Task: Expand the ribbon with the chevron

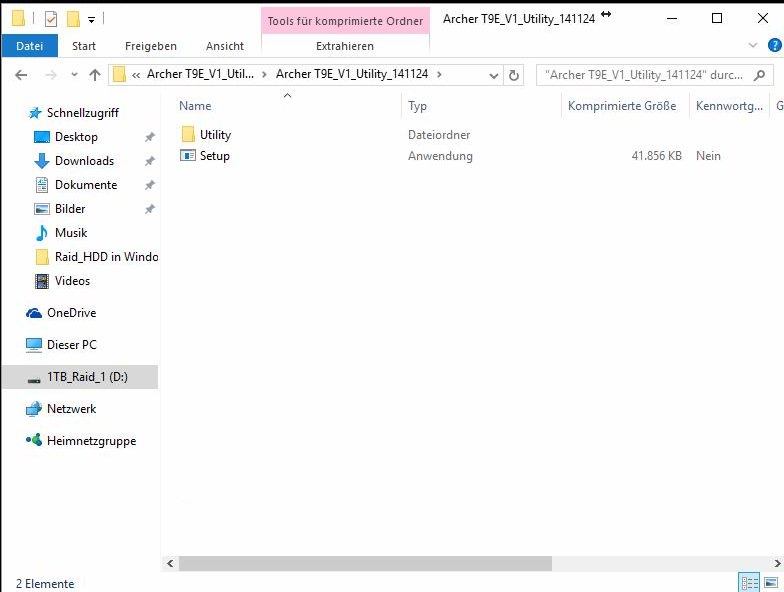Action: (x=752, y=46)
